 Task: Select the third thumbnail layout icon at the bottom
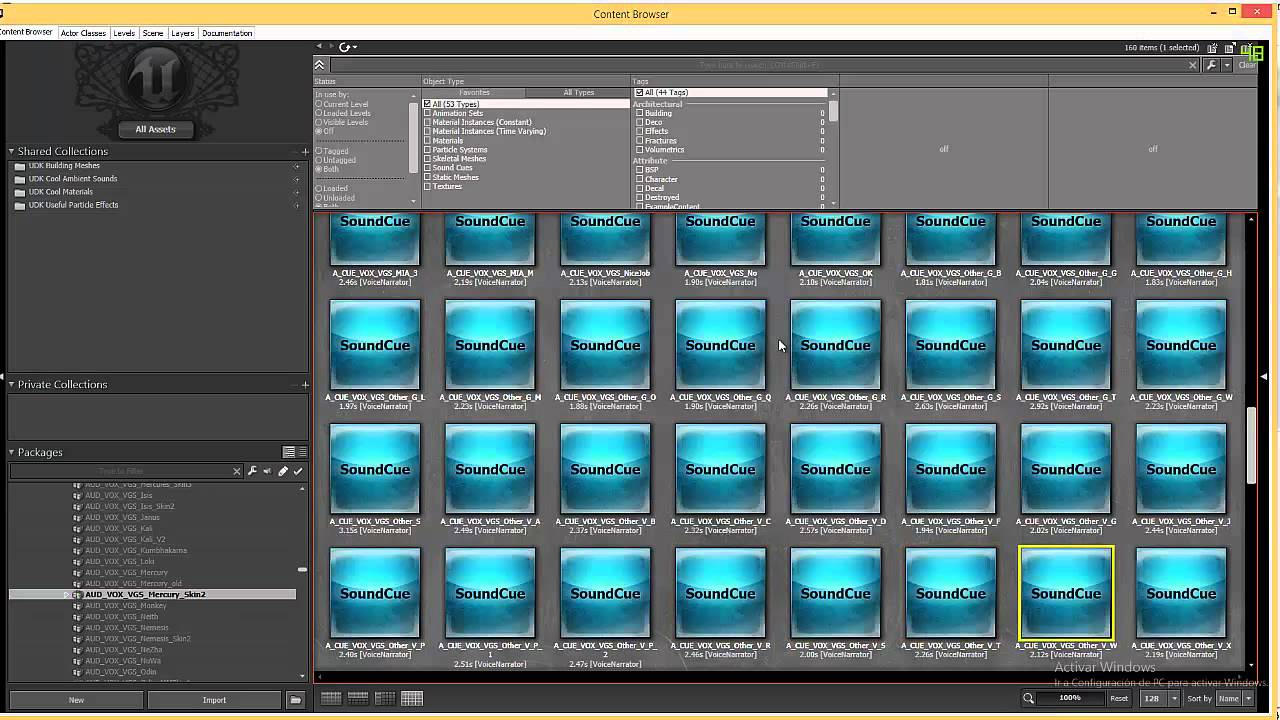pyautogui.click(x=385, y=698)
